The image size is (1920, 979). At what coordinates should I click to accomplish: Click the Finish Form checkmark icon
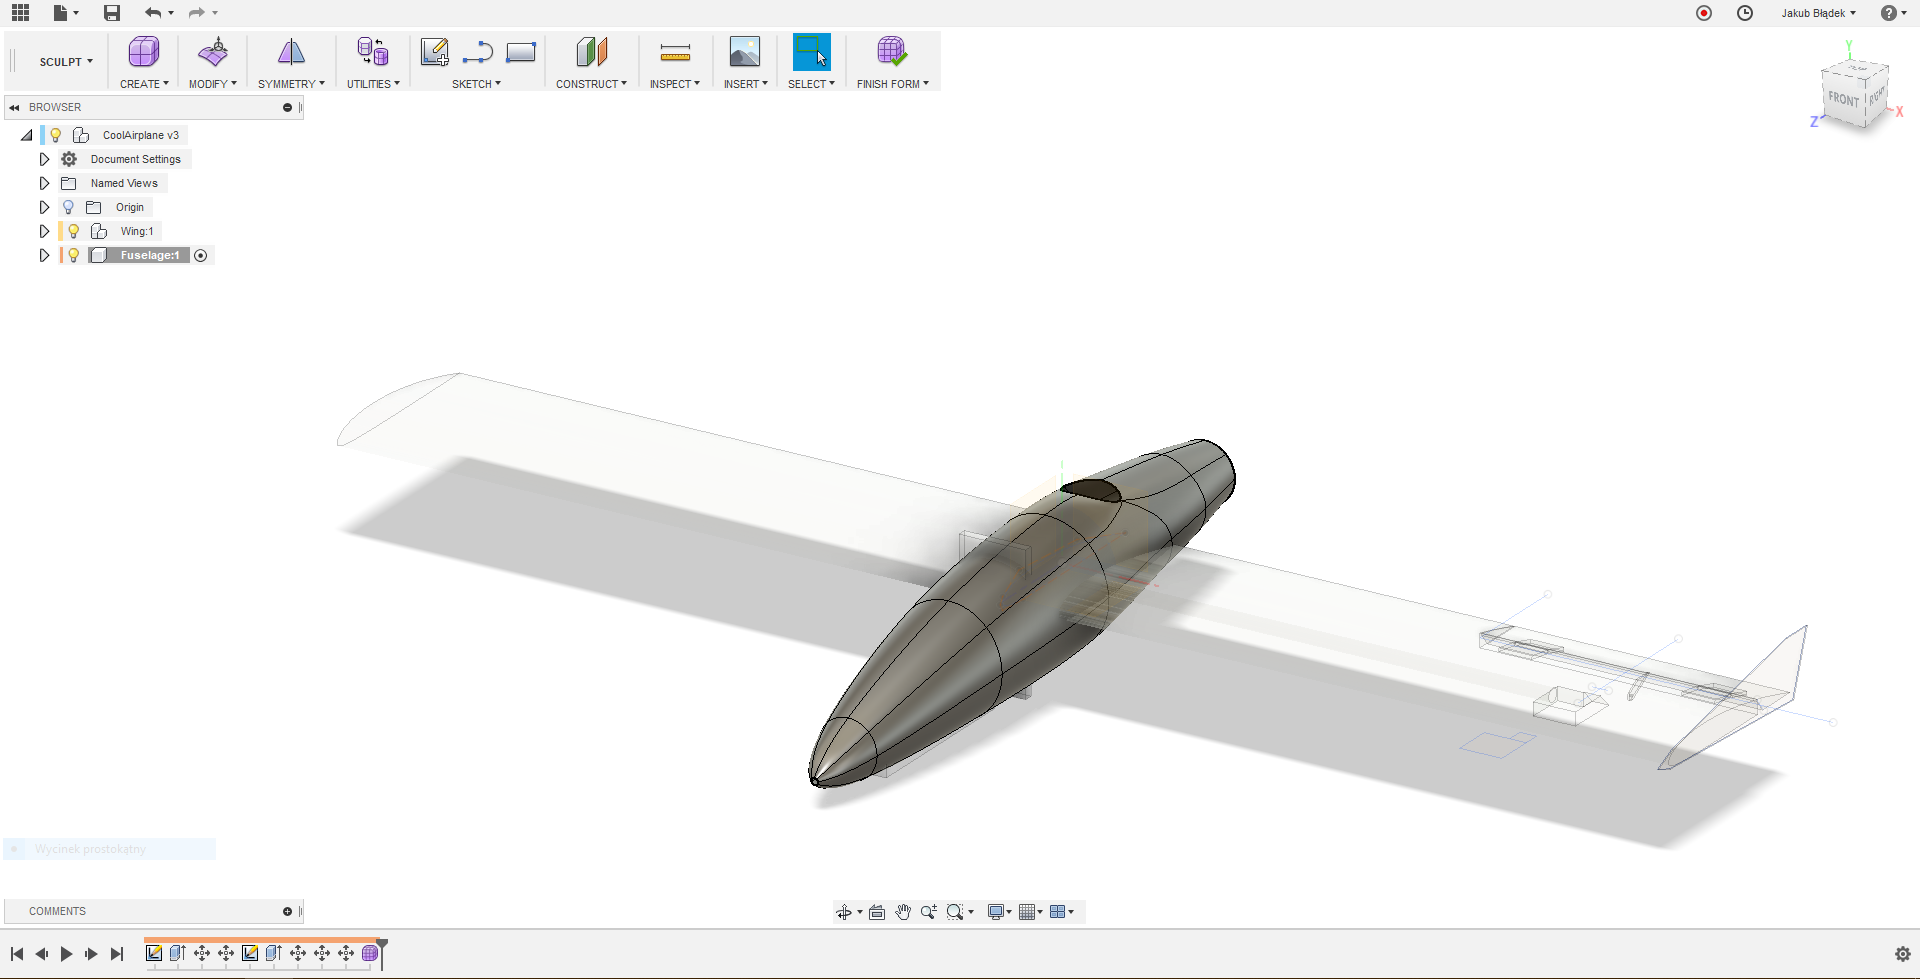coord(892,52)
